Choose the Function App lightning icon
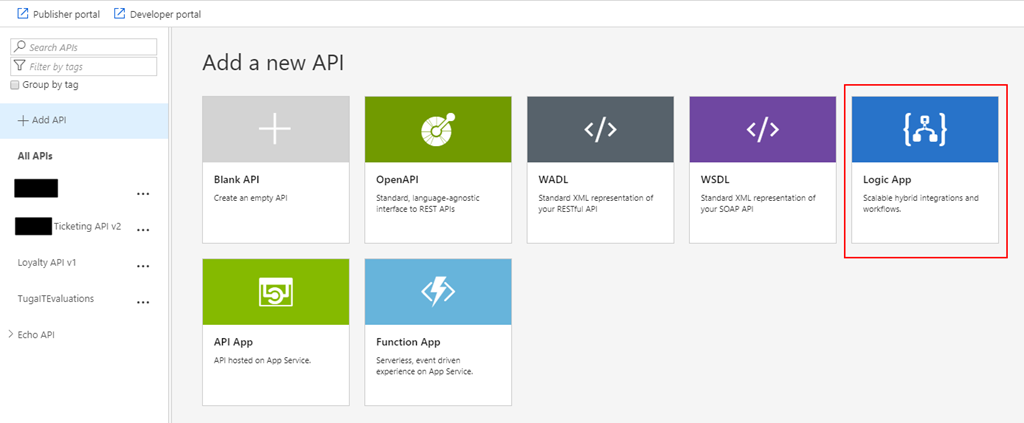The height and width of the screenshot is (423, 1024). pyautogui.click(x=437, y=292)
